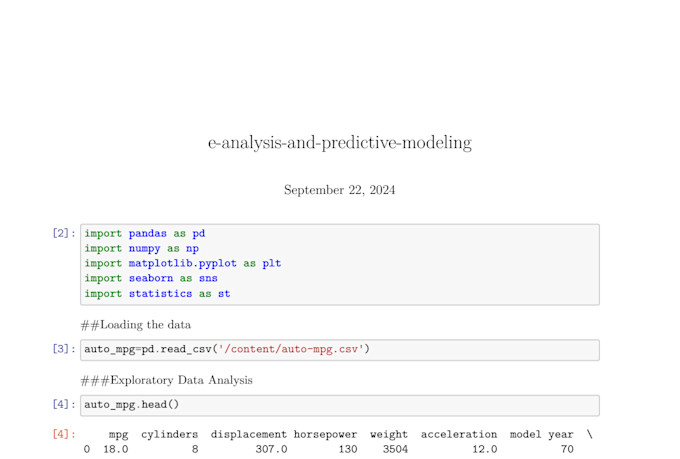Click the heading '###Exploratory Data Analysis'
Image resolution: width=680 pixels, height=459 pixels.
tap(167, 380)
